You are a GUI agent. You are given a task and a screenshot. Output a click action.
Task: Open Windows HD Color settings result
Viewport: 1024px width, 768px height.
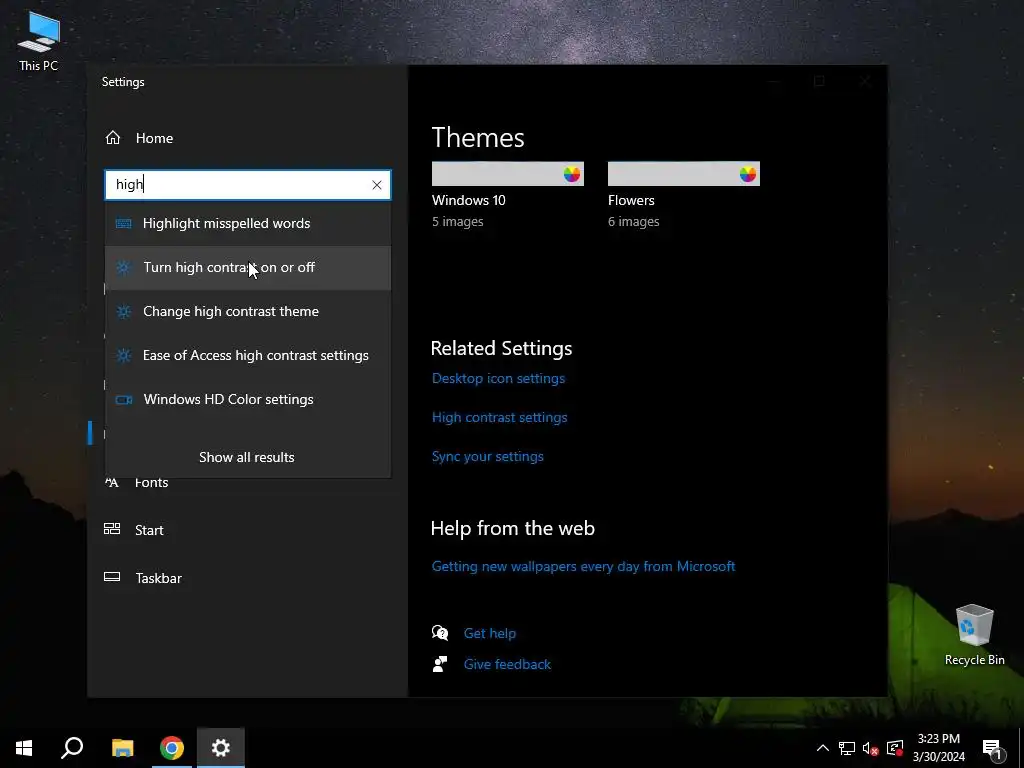coord(248,400)
